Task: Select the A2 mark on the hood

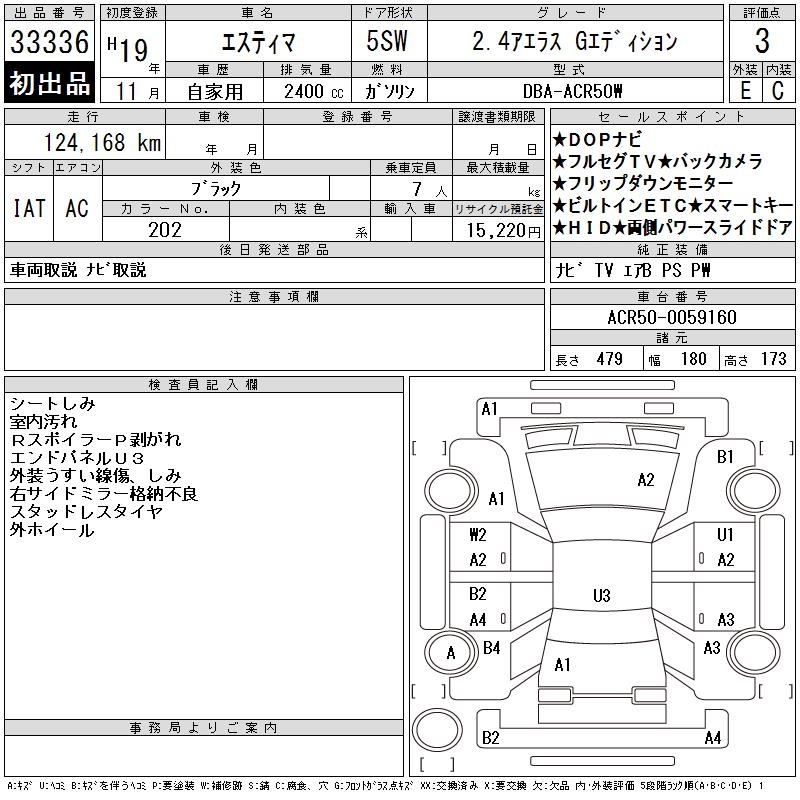Action: 646,480
